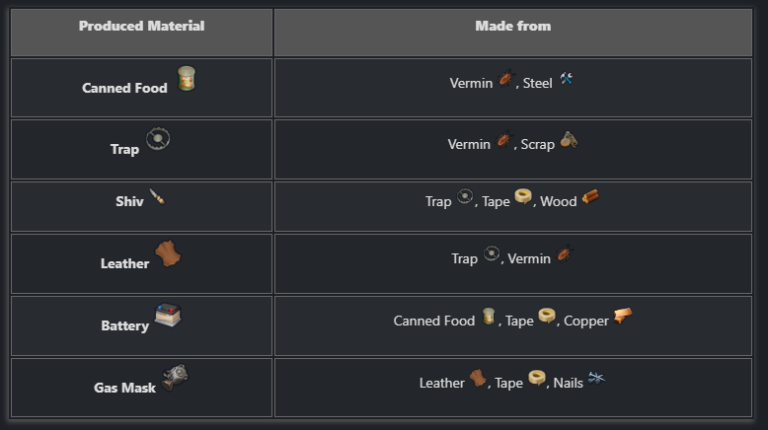
Task: Click the Canned Food icon in Battery recipe
Action: (x=489, y=317)
